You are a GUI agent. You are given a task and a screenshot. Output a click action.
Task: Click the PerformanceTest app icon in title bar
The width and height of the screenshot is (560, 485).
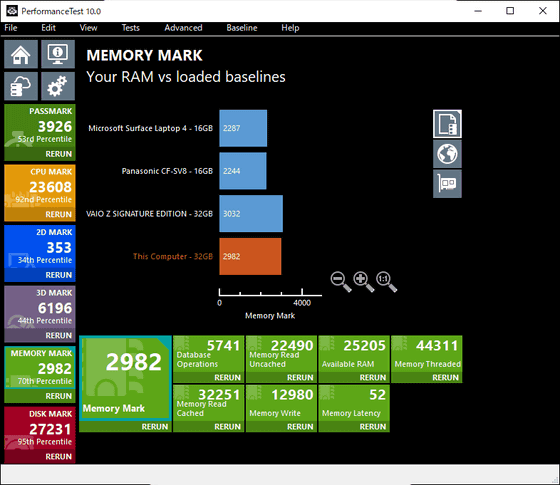tap(12, 11)
